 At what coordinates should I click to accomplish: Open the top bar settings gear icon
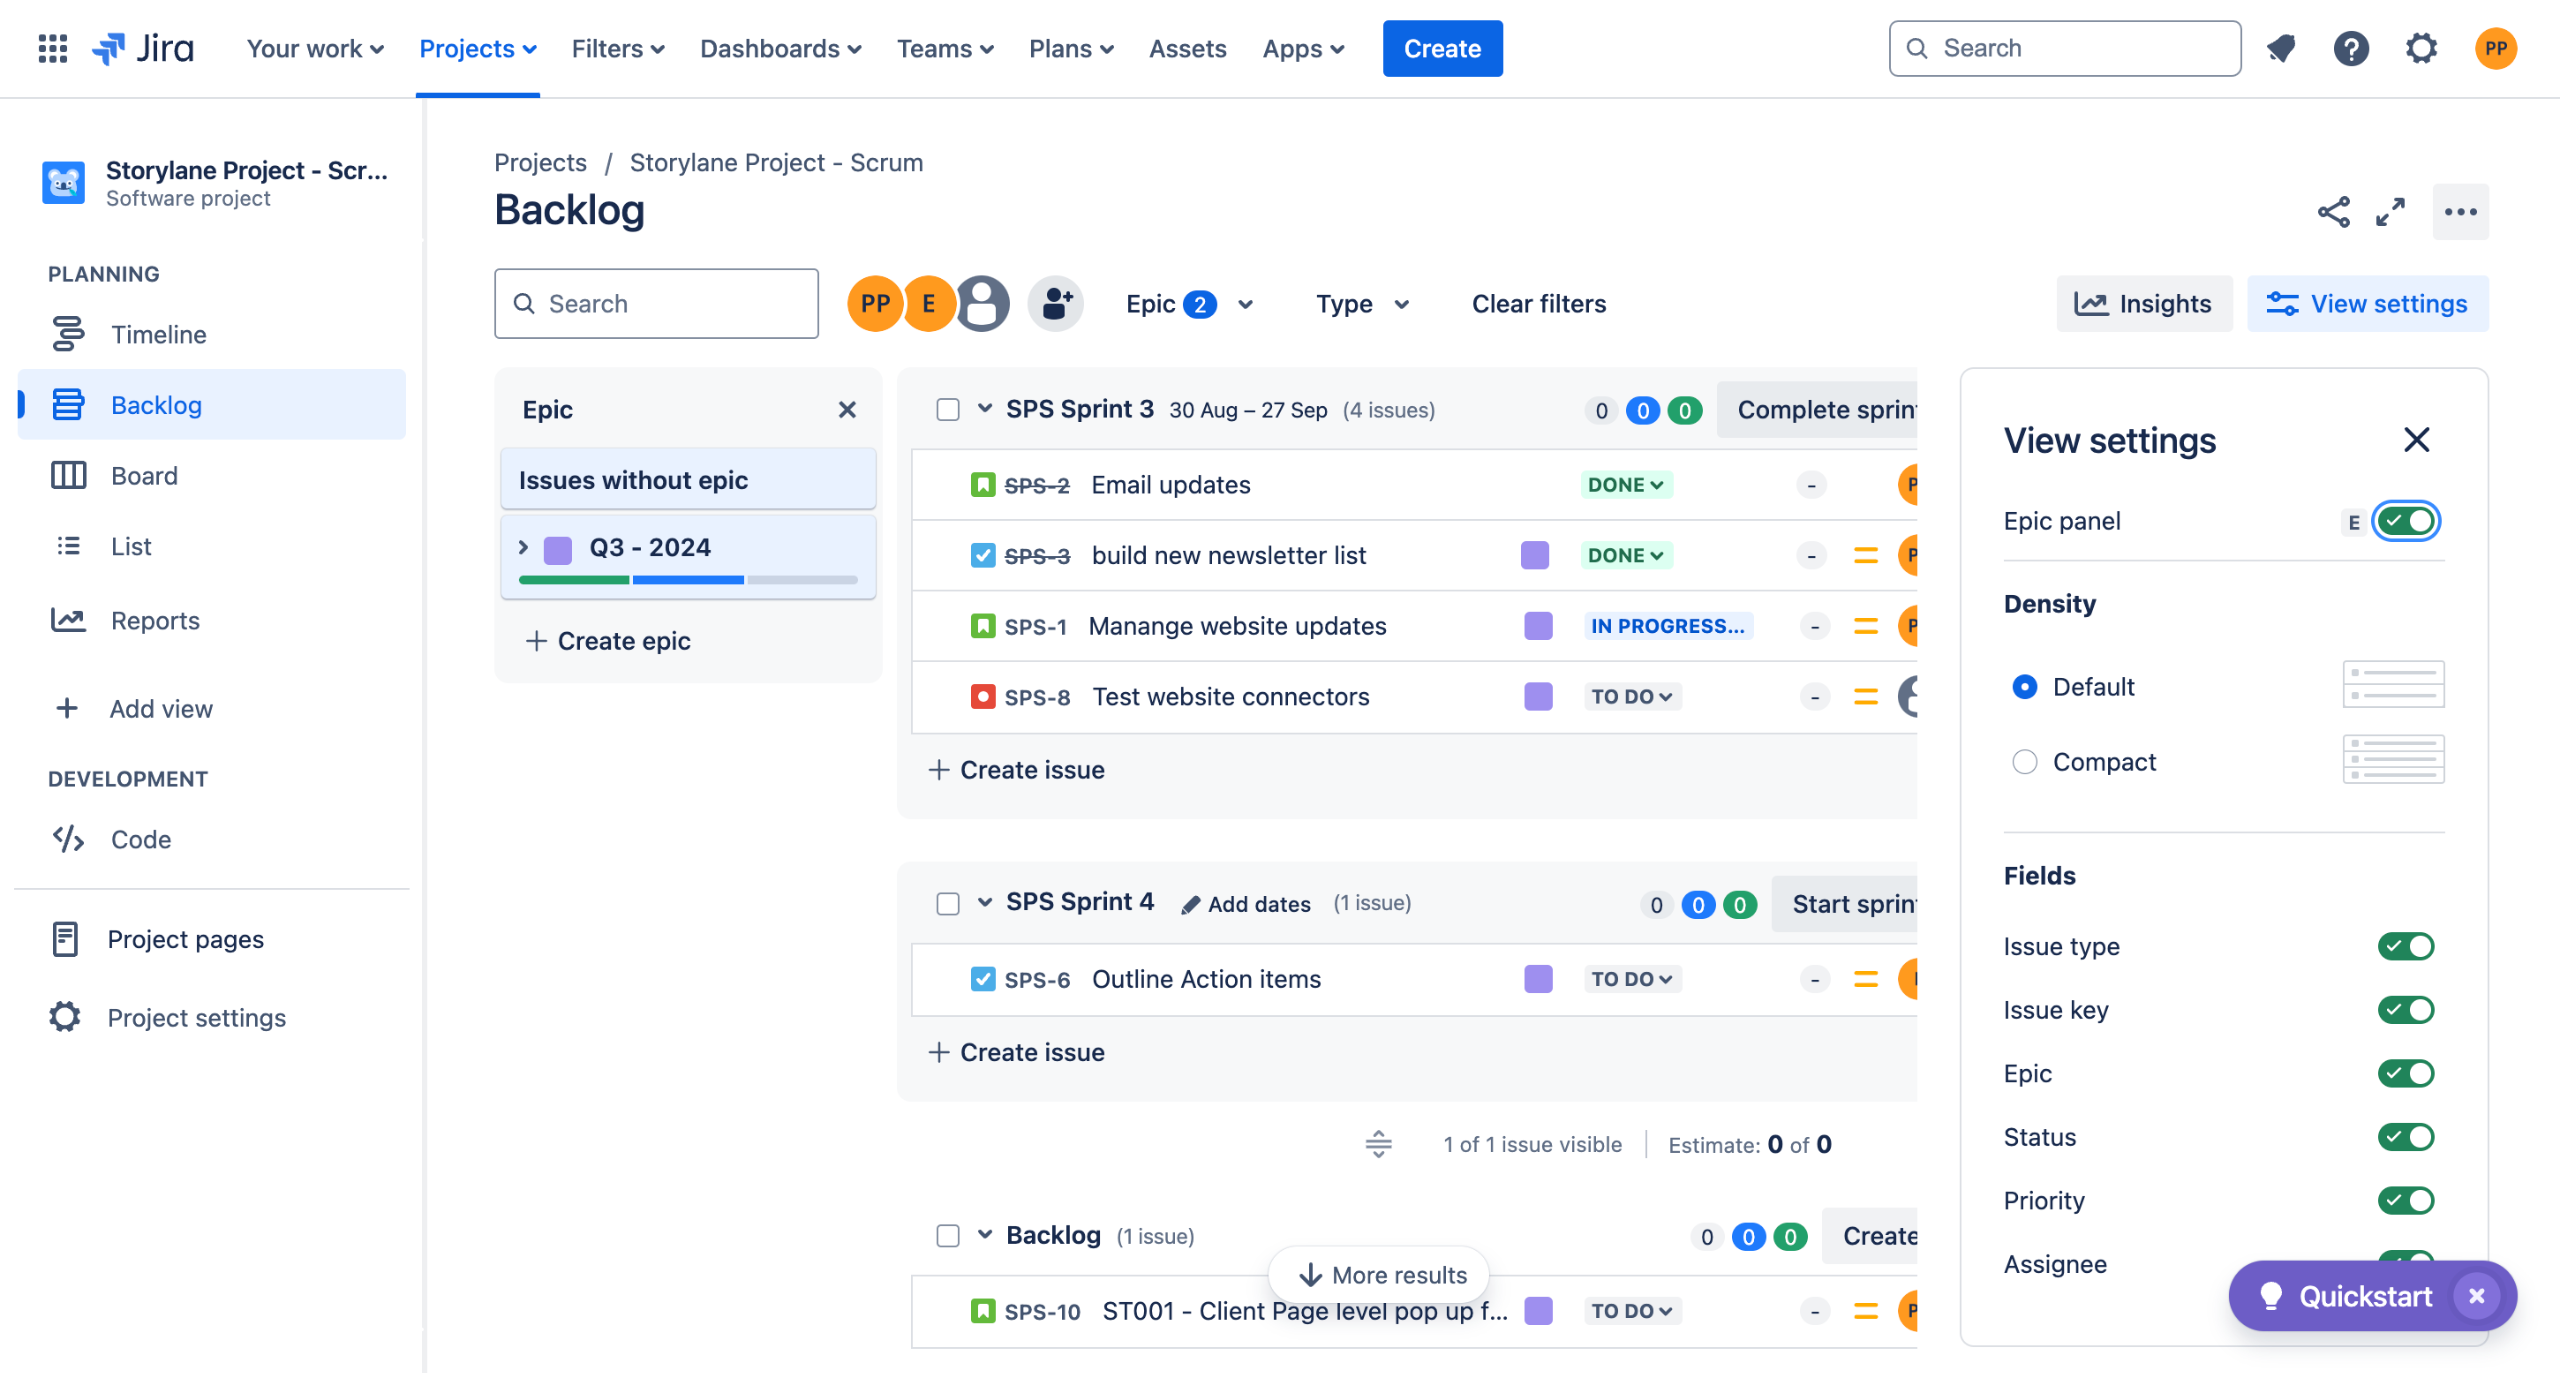(x=2421, y=48)
